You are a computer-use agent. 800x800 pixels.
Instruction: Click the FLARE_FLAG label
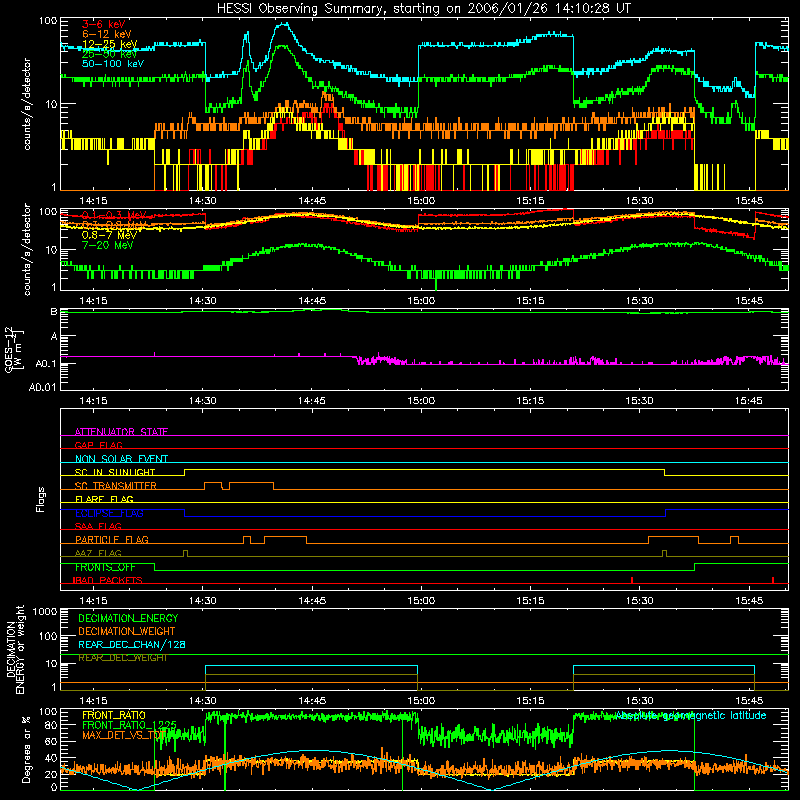point(104,499)
